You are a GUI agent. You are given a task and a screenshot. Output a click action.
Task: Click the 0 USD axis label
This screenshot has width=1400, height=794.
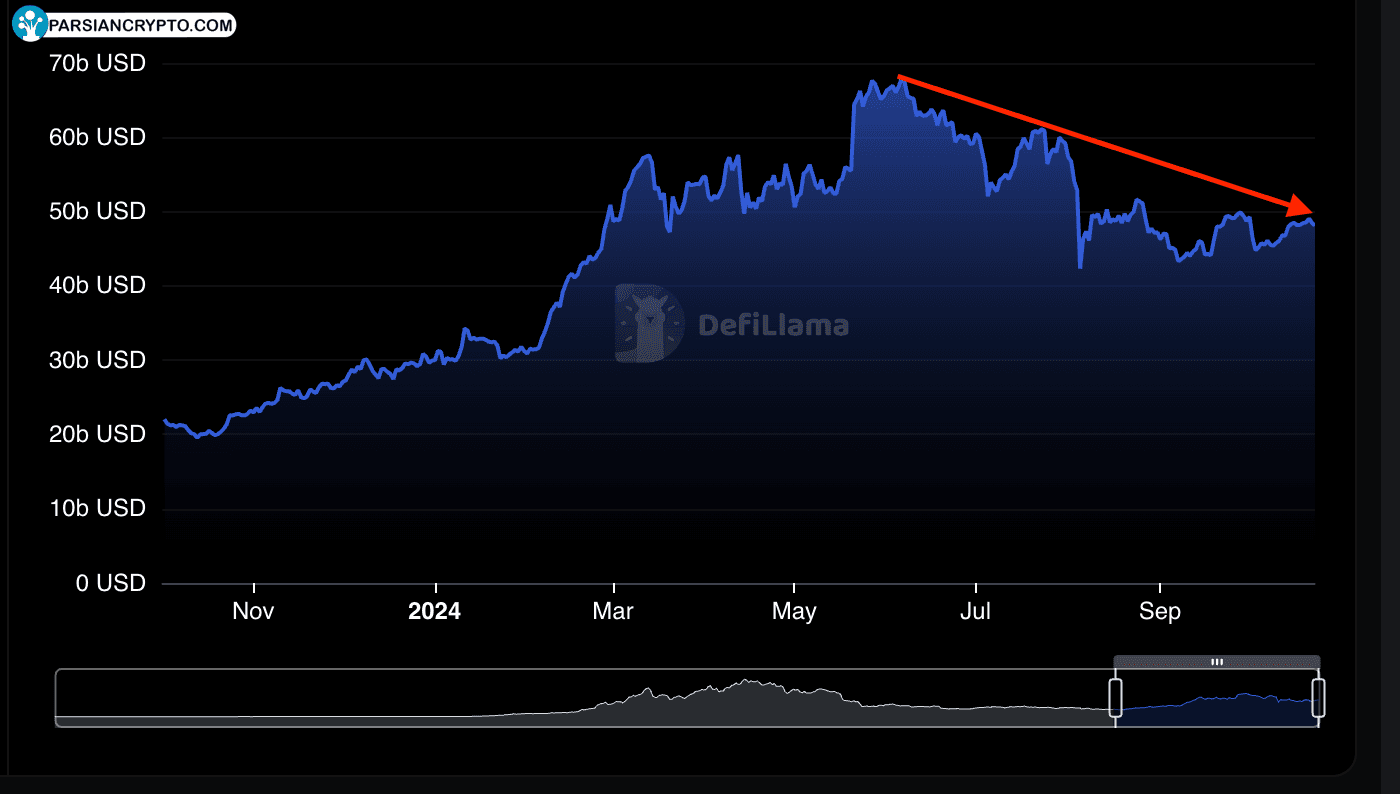click(111, 583)
